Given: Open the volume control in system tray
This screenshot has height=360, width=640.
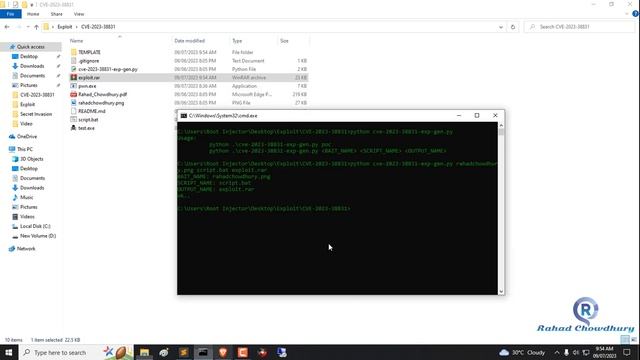Looking at the screenshot, I should click(x=576, y=352).
